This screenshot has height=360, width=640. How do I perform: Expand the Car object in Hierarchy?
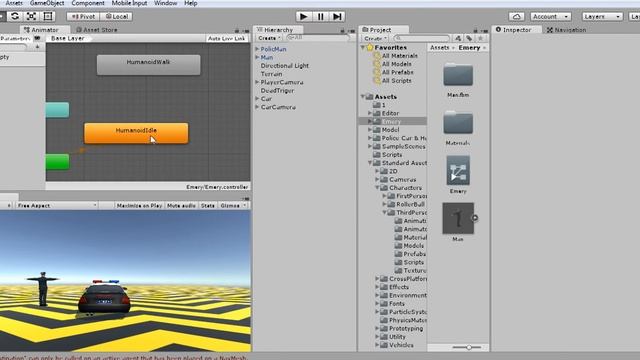[x=257, y=99]
